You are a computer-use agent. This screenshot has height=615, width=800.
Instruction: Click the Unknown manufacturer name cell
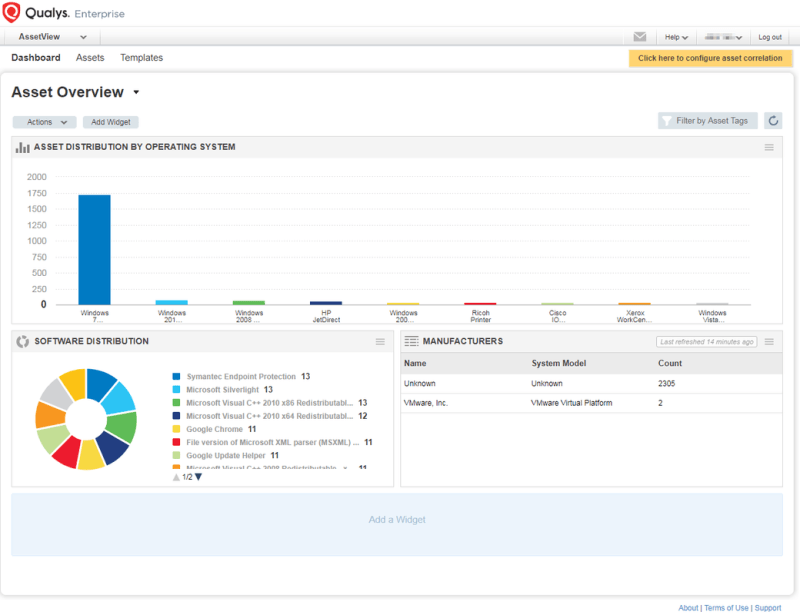[x=419, y=384]
